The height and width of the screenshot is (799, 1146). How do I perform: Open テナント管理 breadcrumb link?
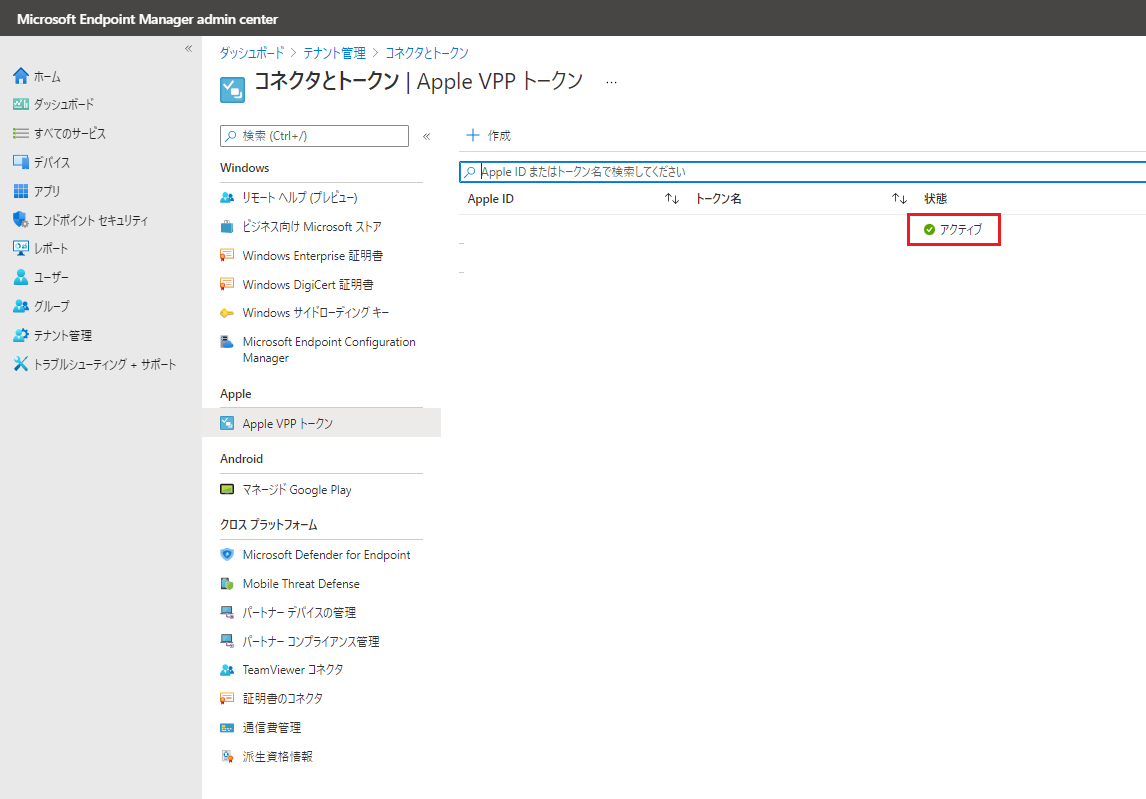334,53
